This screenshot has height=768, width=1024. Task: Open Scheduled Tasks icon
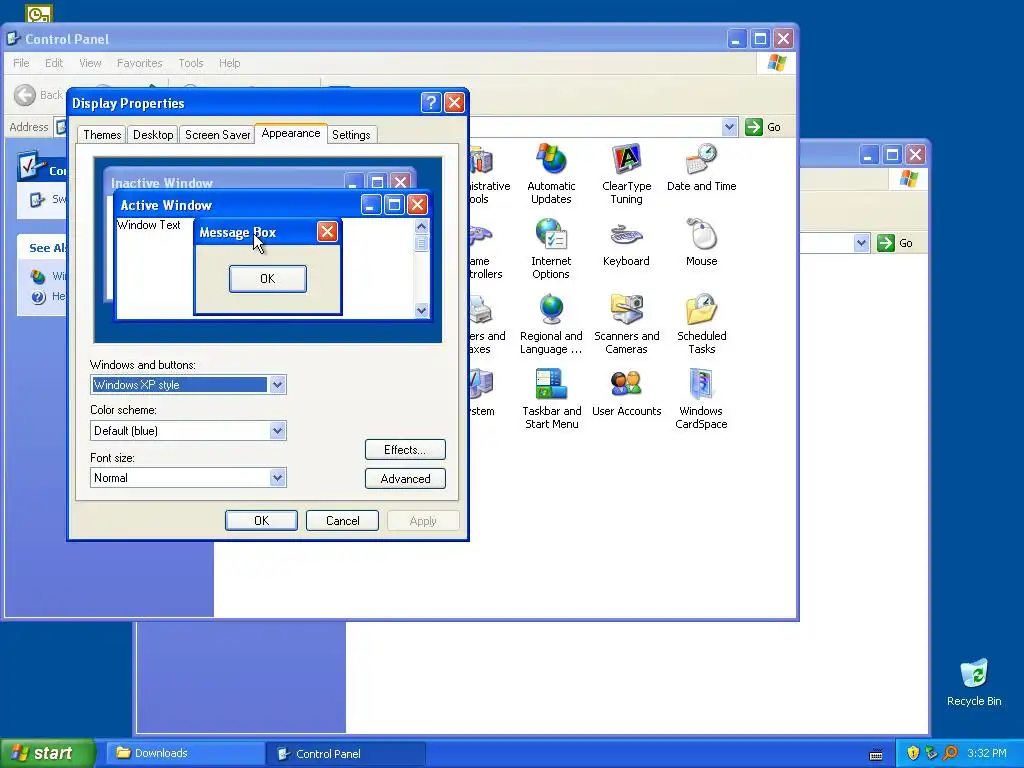(701, 324)
